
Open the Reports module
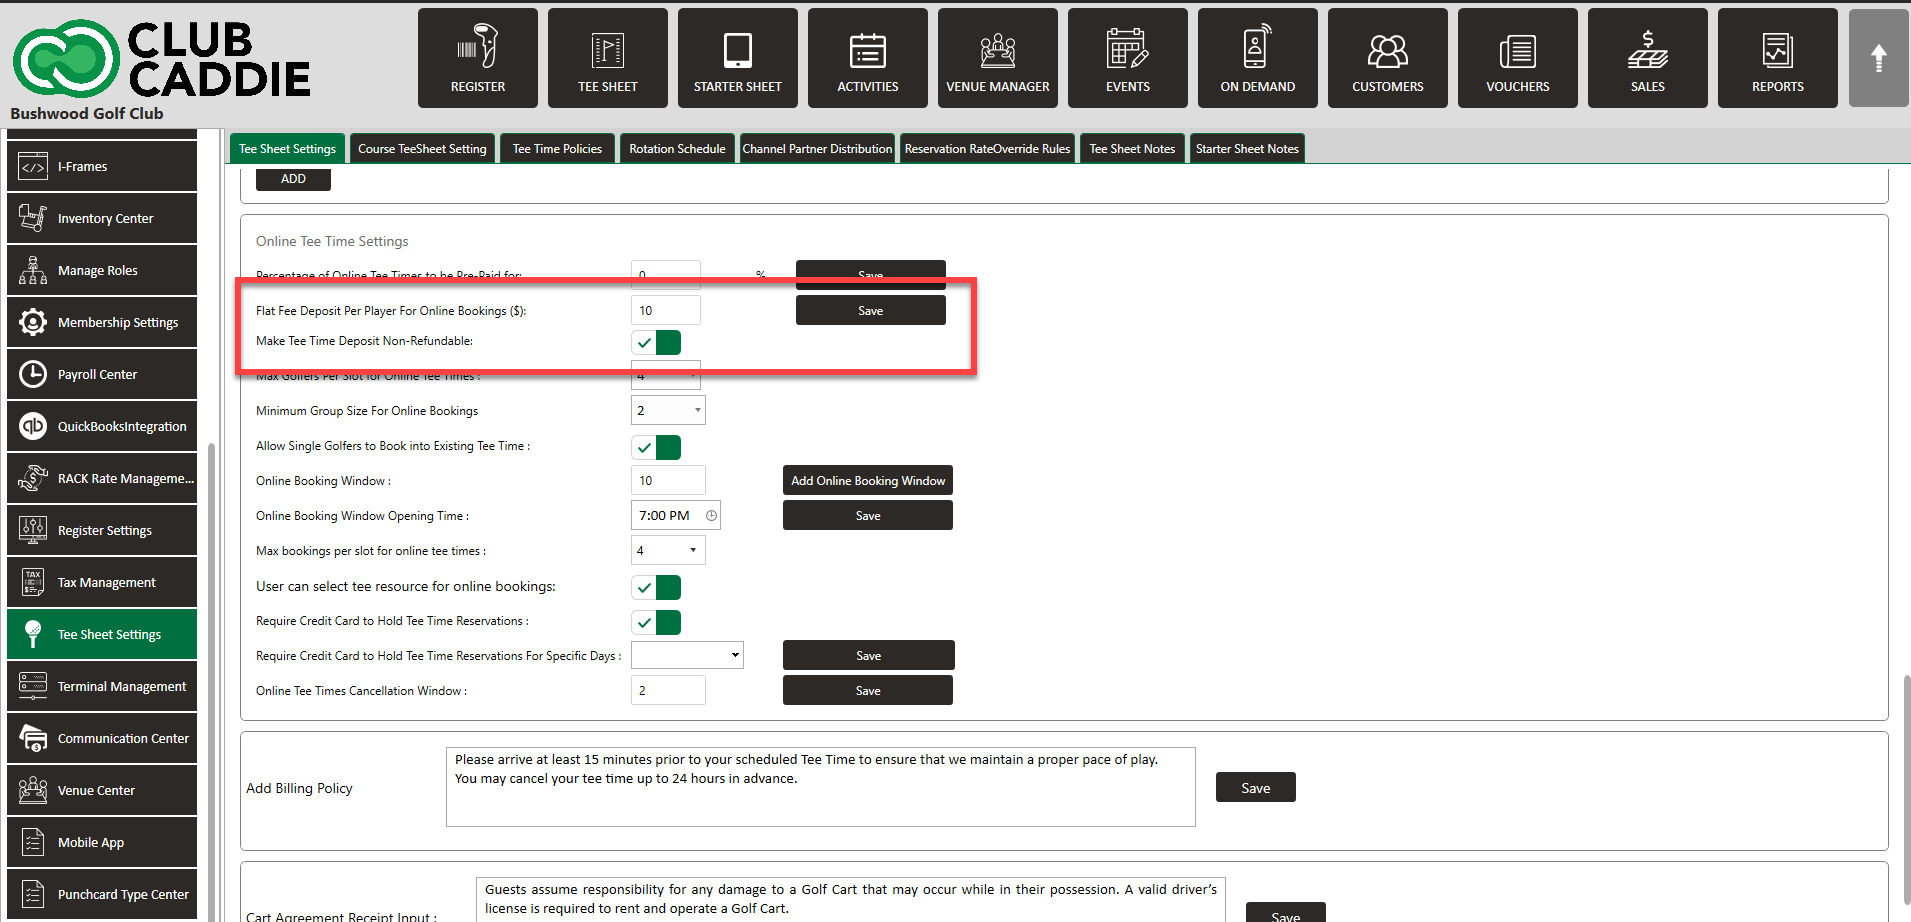(1777, 58)
